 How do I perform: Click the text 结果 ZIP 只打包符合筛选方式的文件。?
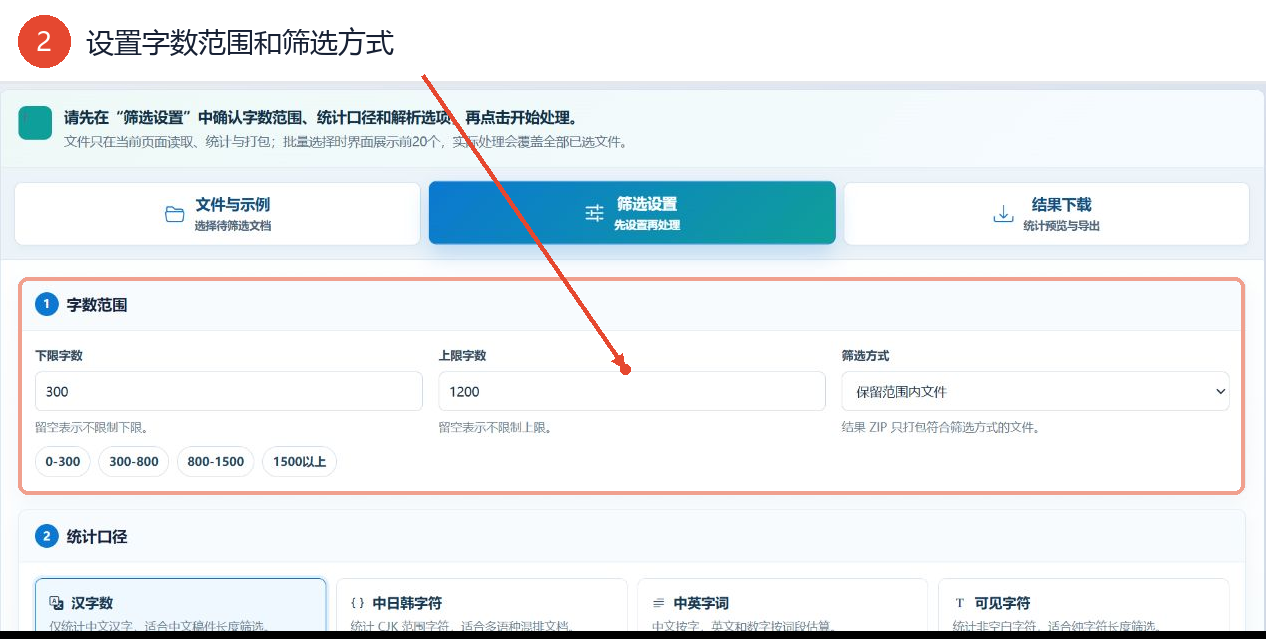pos(941,427)
